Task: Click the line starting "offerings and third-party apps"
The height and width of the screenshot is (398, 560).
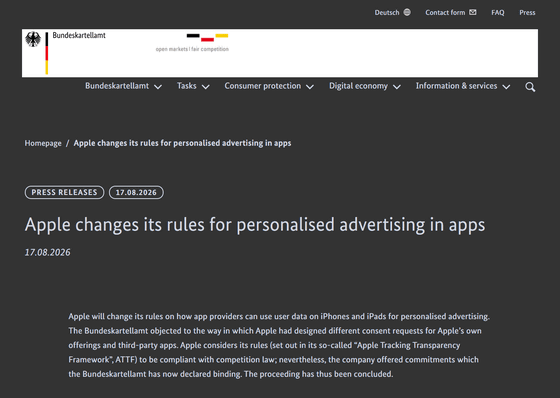Action: click(x=264, y=345)
